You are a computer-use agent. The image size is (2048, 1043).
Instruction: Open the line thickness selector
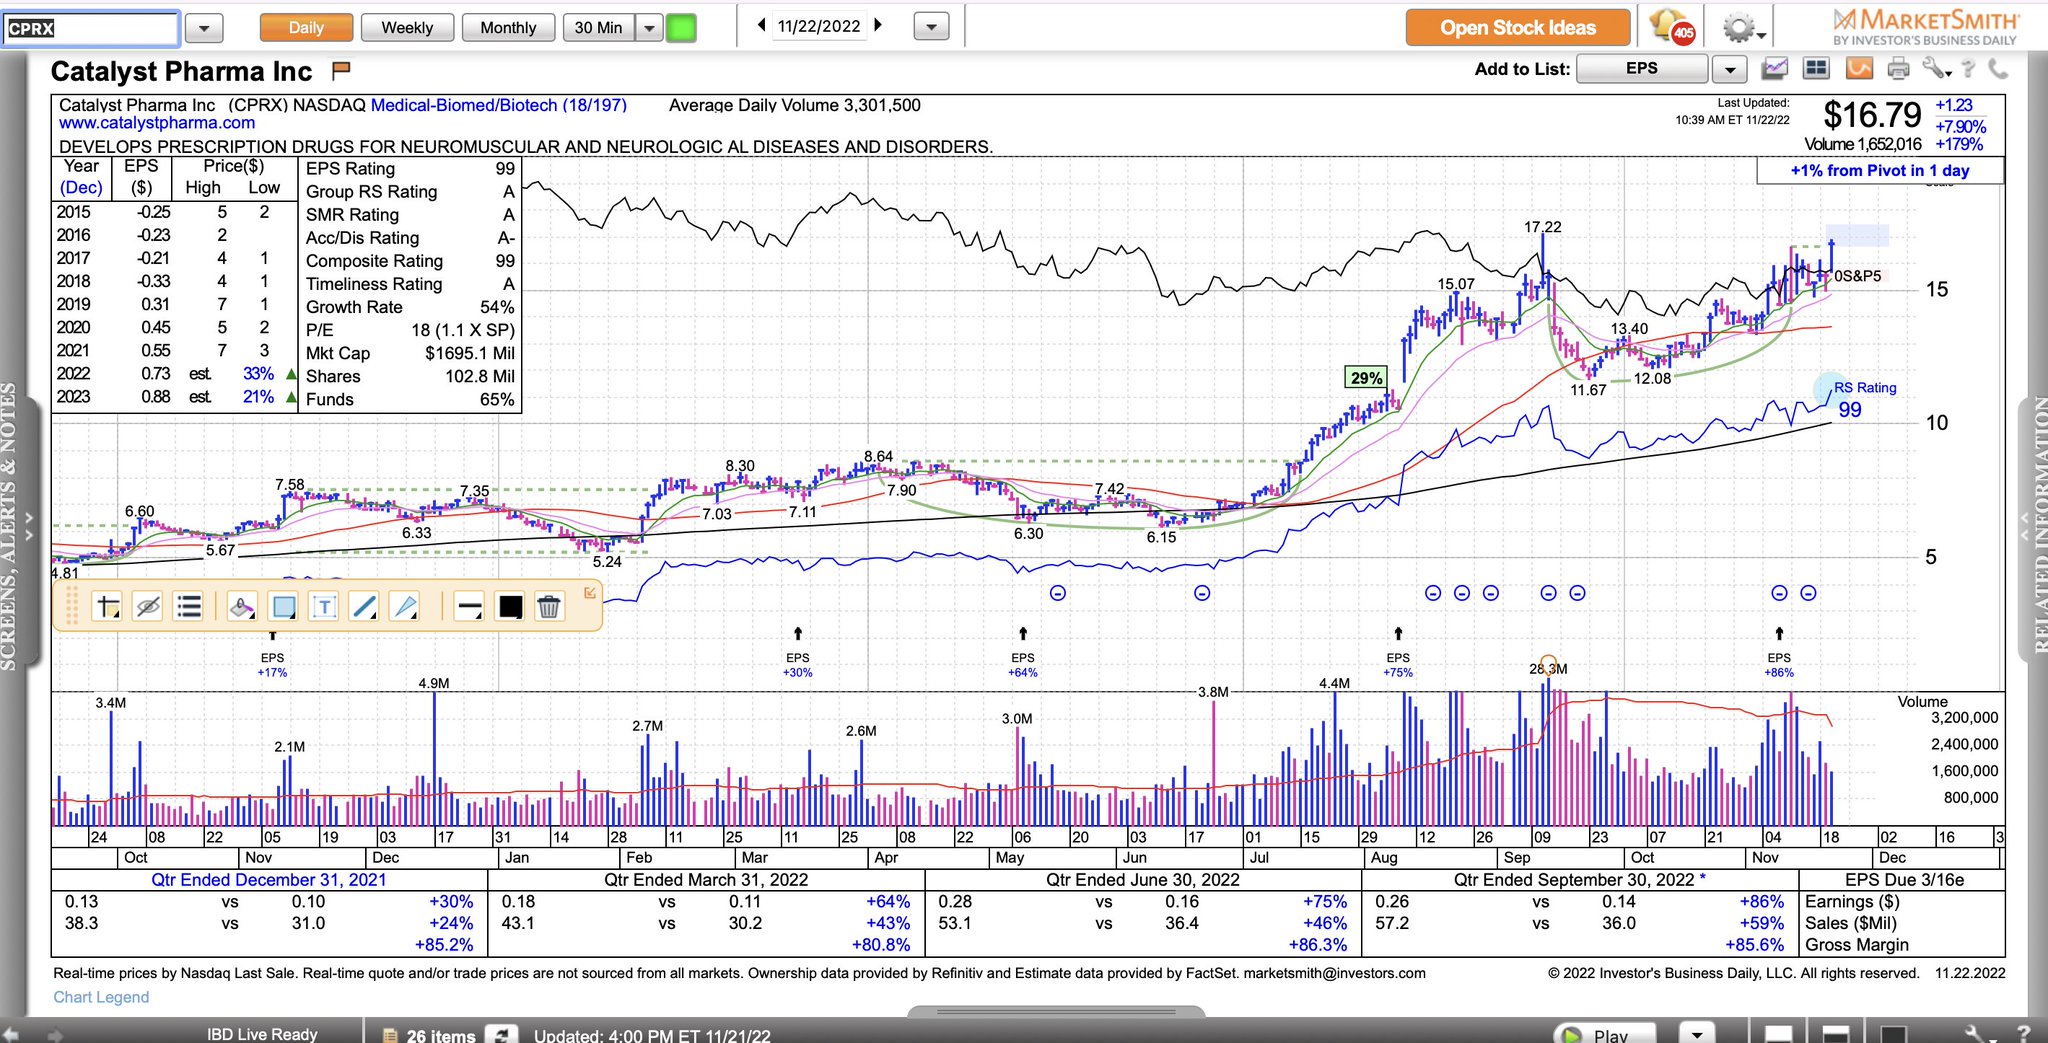[469, 606]
